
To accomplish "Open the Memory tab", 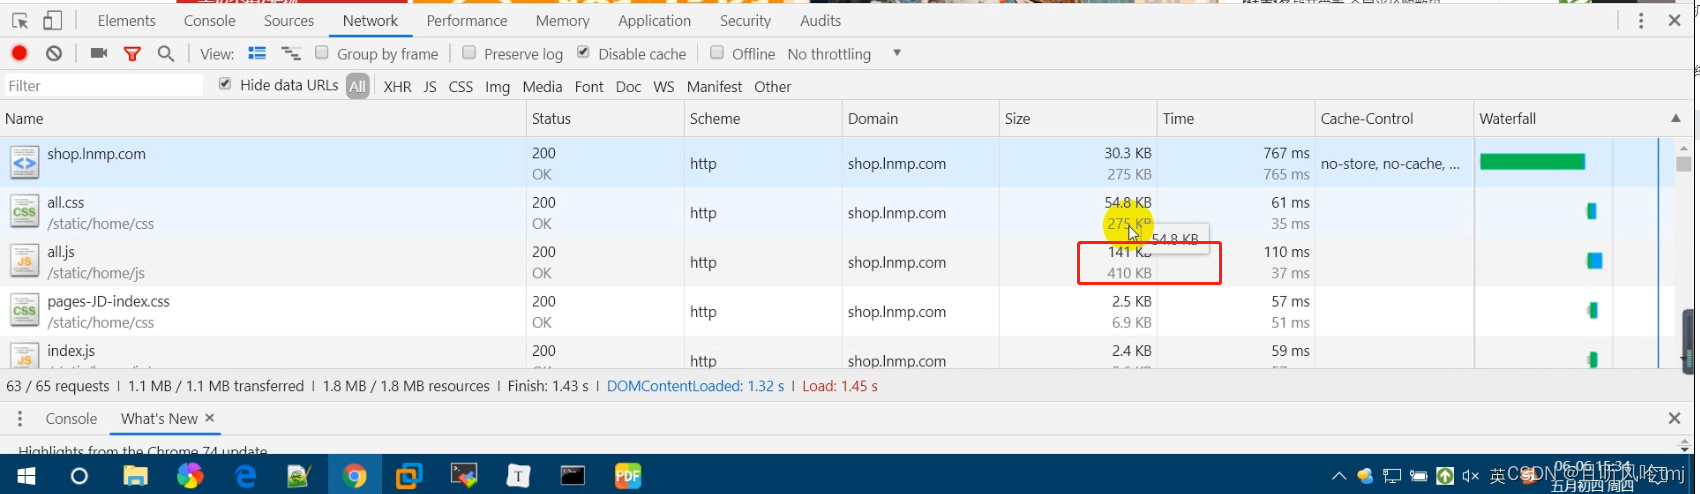I will tap(563, 20).
